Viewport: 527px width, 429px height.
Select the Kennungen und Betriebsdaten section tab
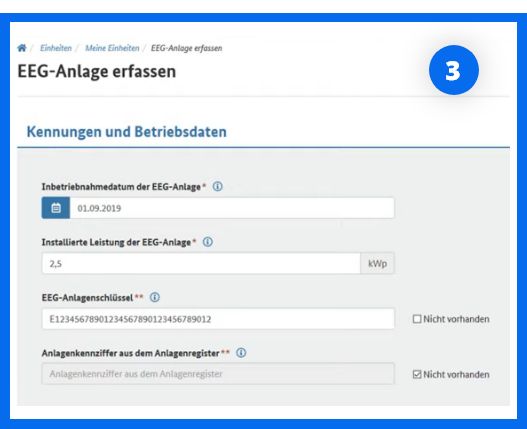[x=127, y=132]
